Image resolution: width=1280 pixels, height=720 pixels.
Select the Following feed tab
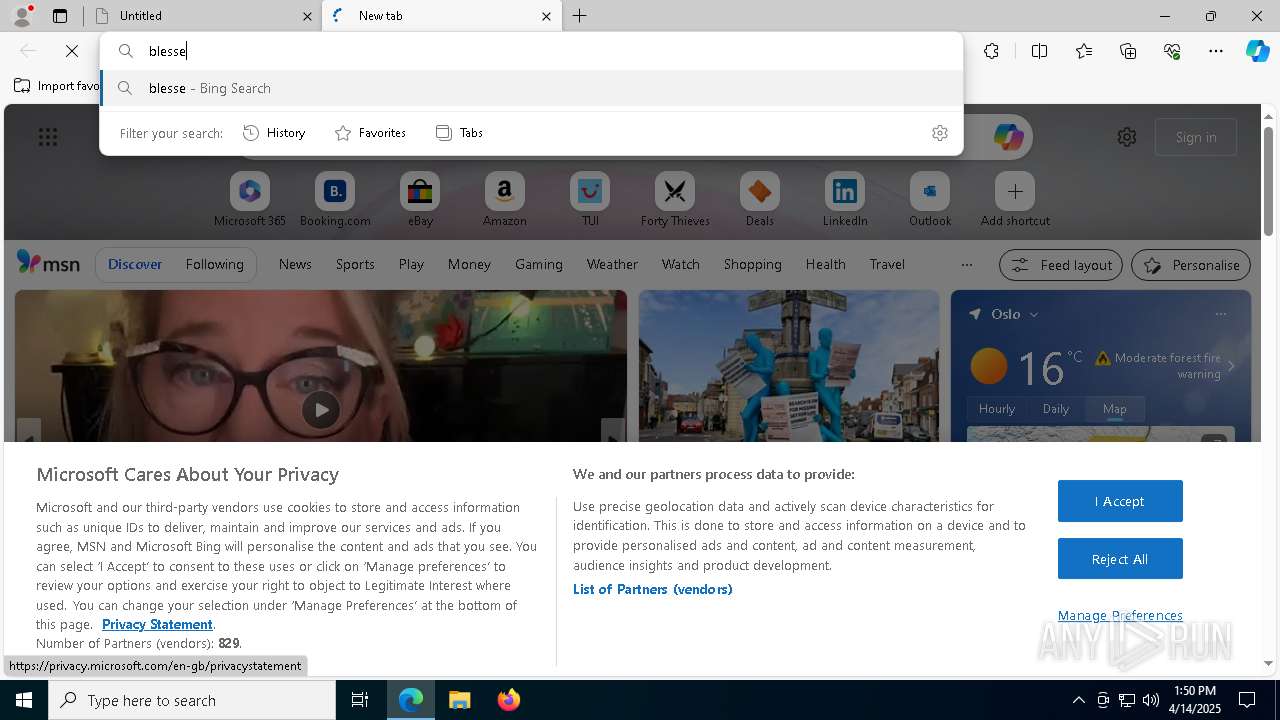click(x=214, y=264)
